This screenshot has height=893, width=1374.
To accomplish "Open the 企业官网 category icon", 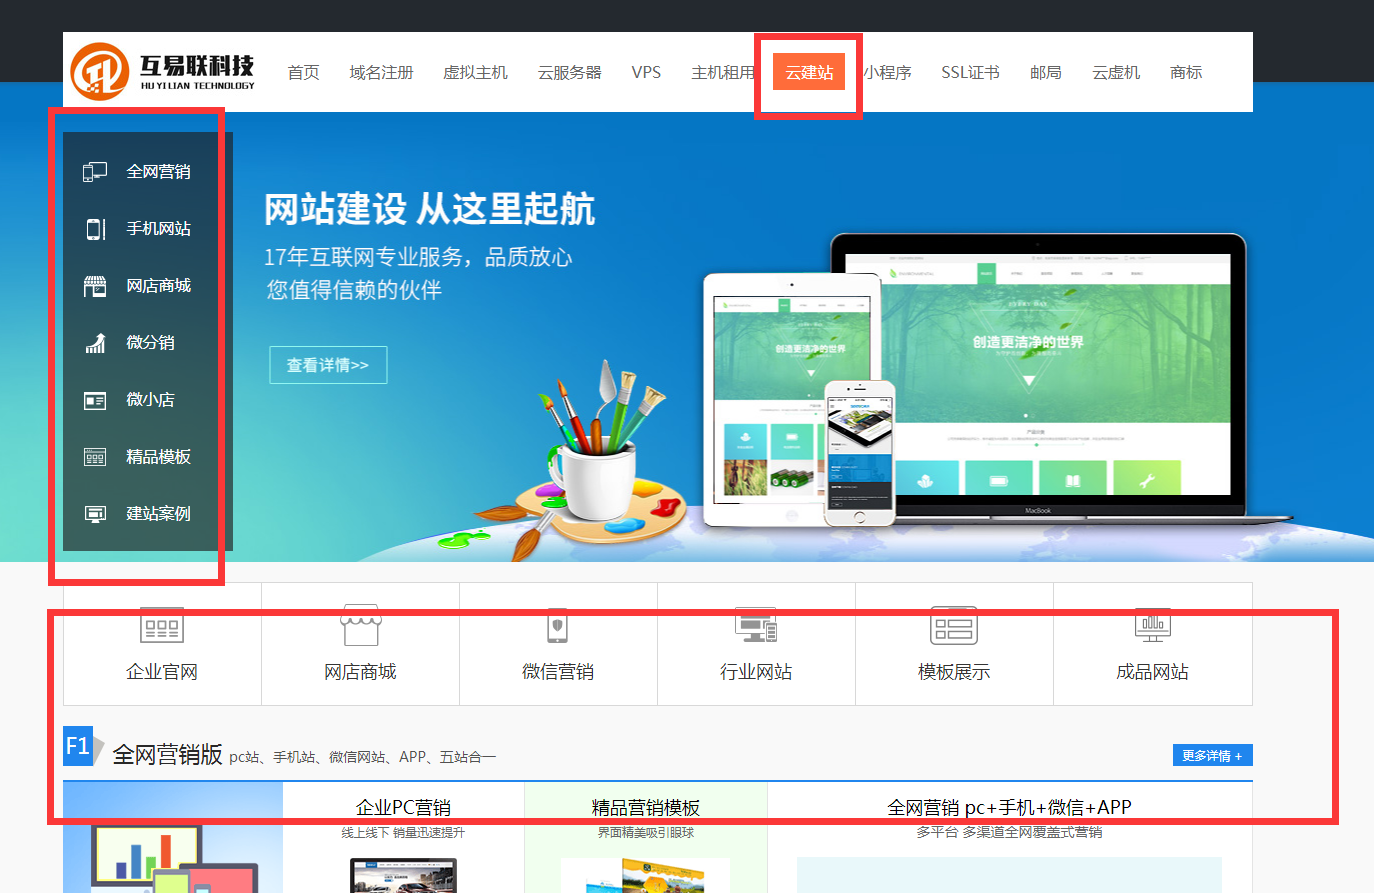I will click(x=162, y=627).
